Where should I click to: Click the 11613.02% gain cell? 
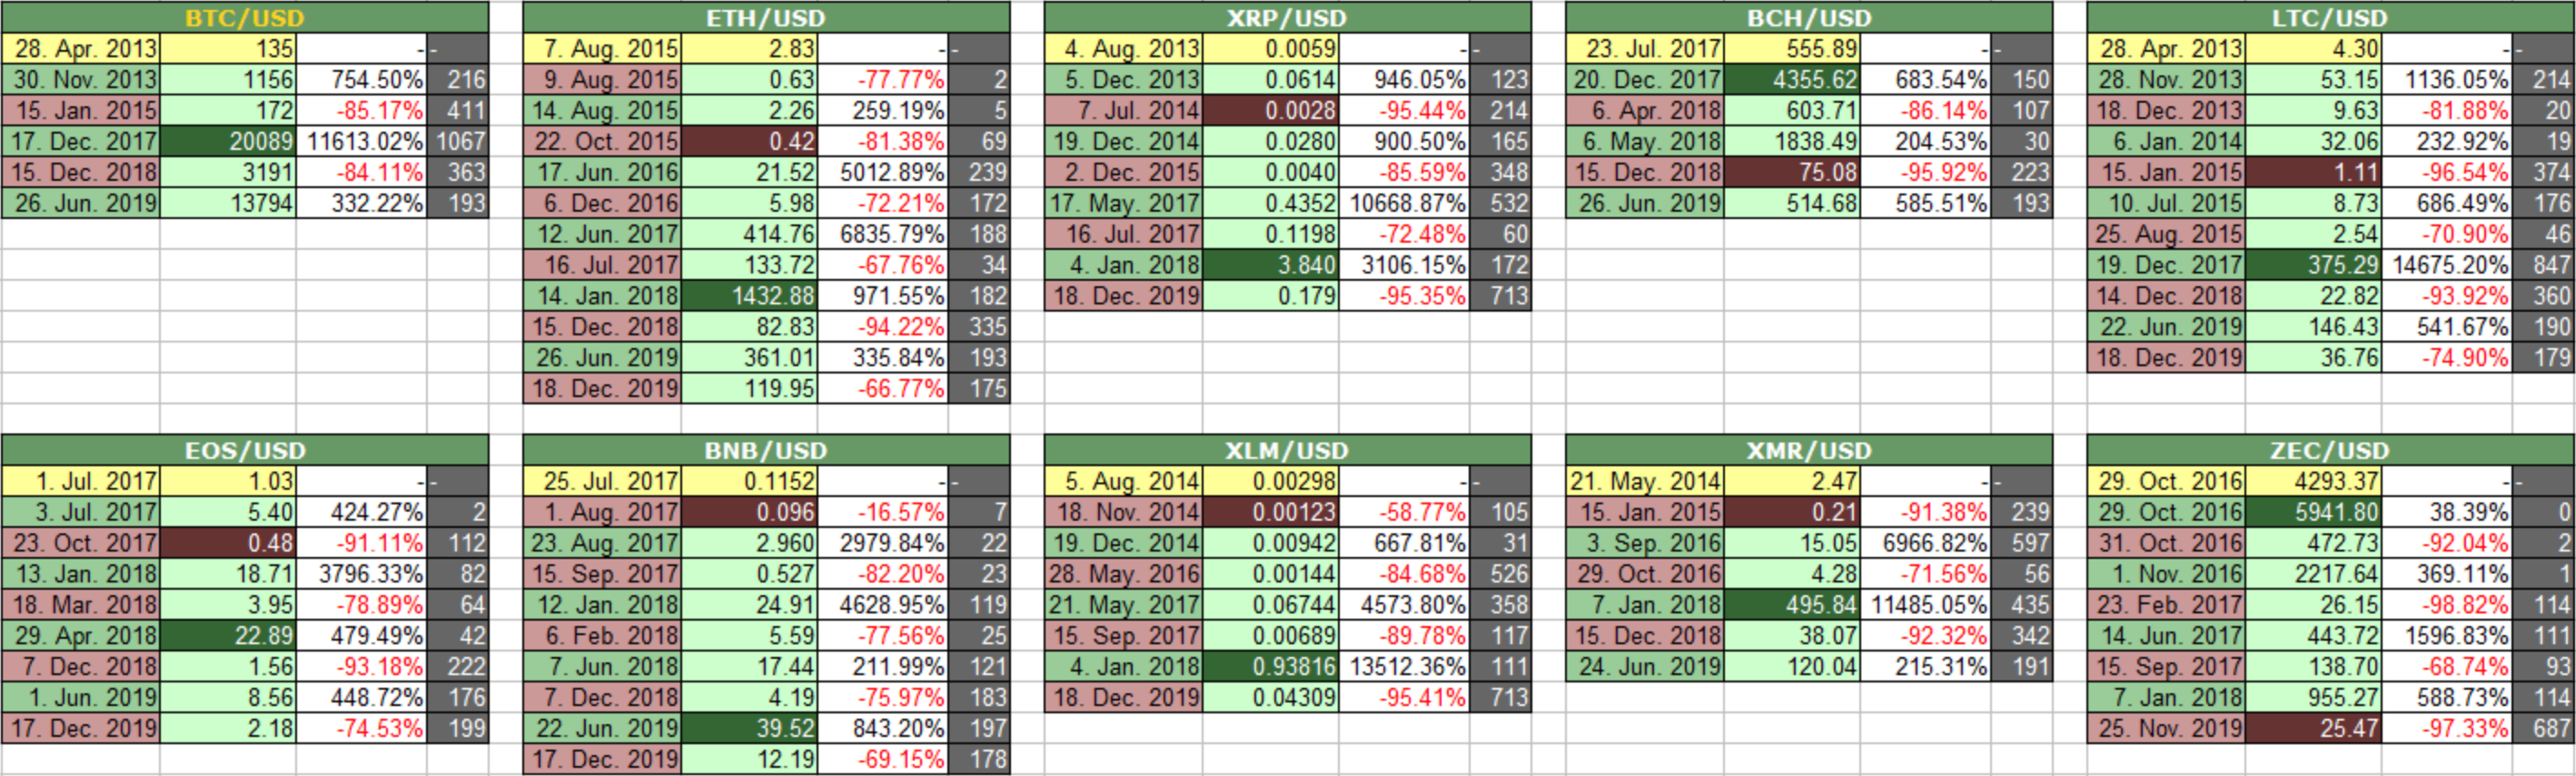(362, 141)
